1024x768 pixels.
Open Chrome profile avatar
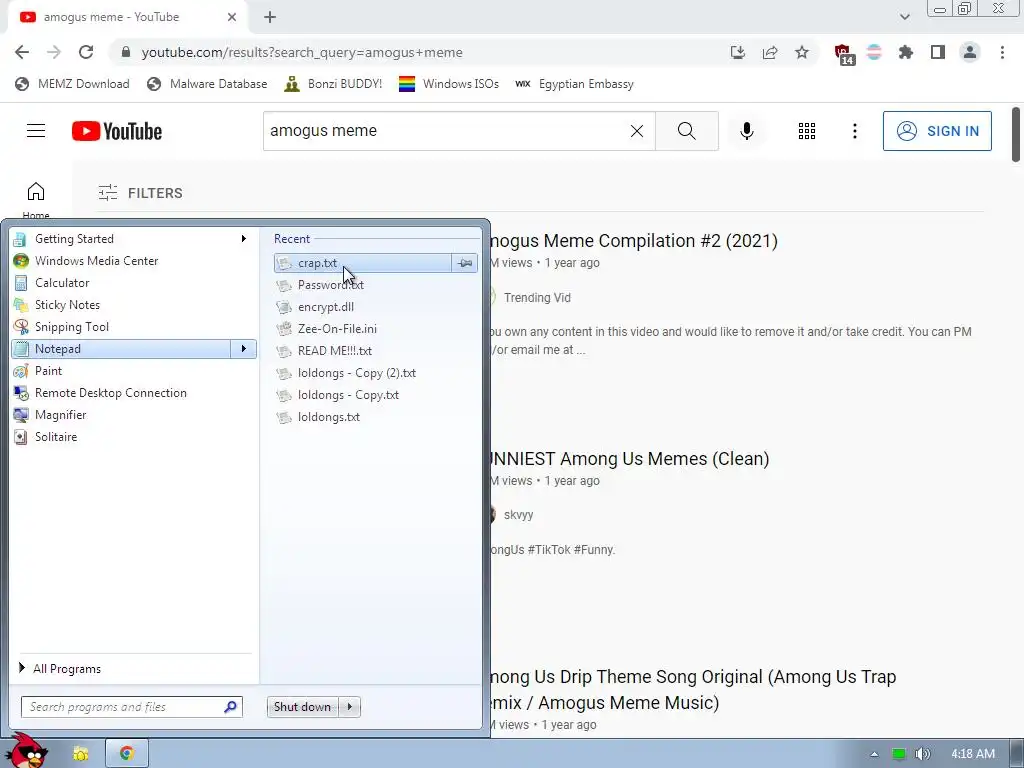click(970, 52)
